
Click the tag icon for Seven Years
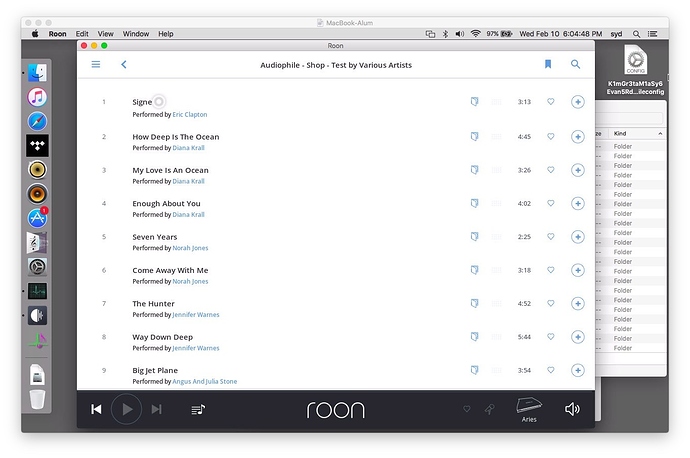click(474, 237)
